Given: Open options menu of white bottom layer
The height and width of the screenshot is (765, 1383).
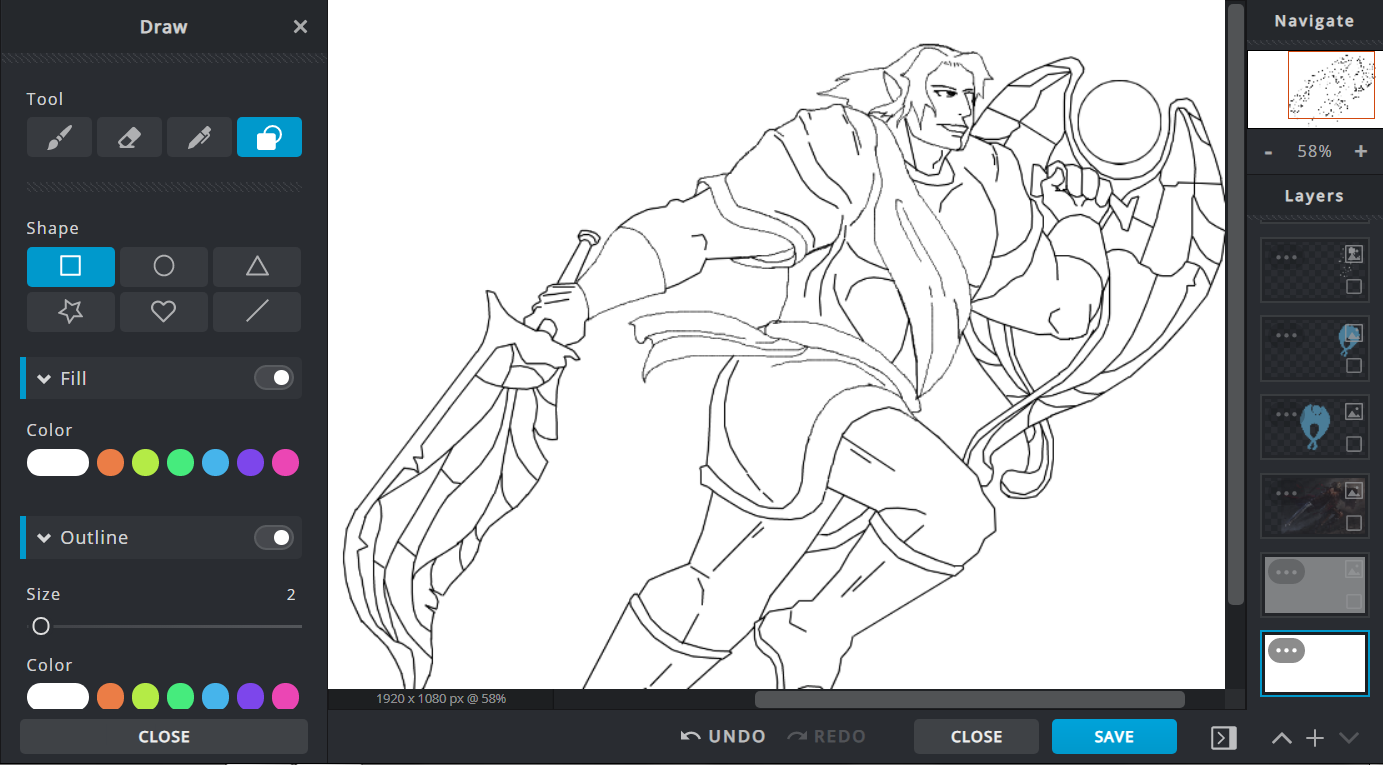Looking at the screenshot, I should pos(1286,651).
